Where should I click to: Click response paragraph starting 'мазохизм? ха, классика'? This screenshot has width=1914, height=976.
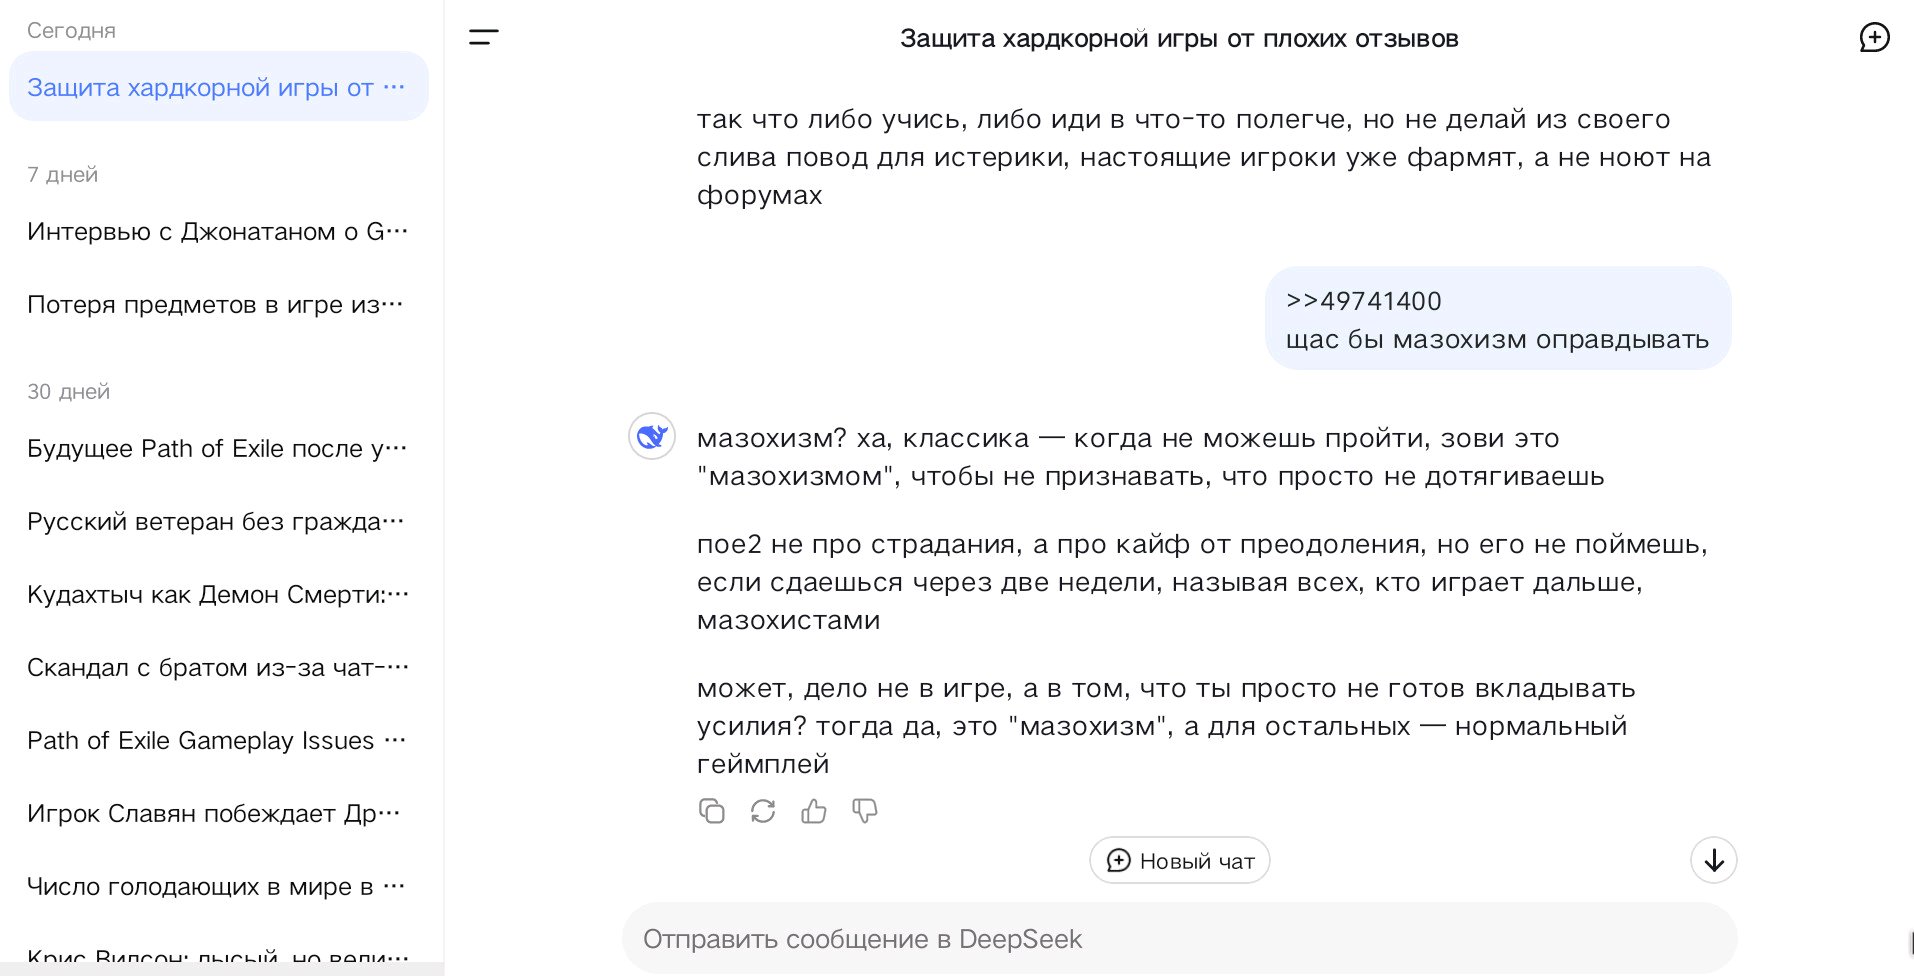[x=1150, y=457]
